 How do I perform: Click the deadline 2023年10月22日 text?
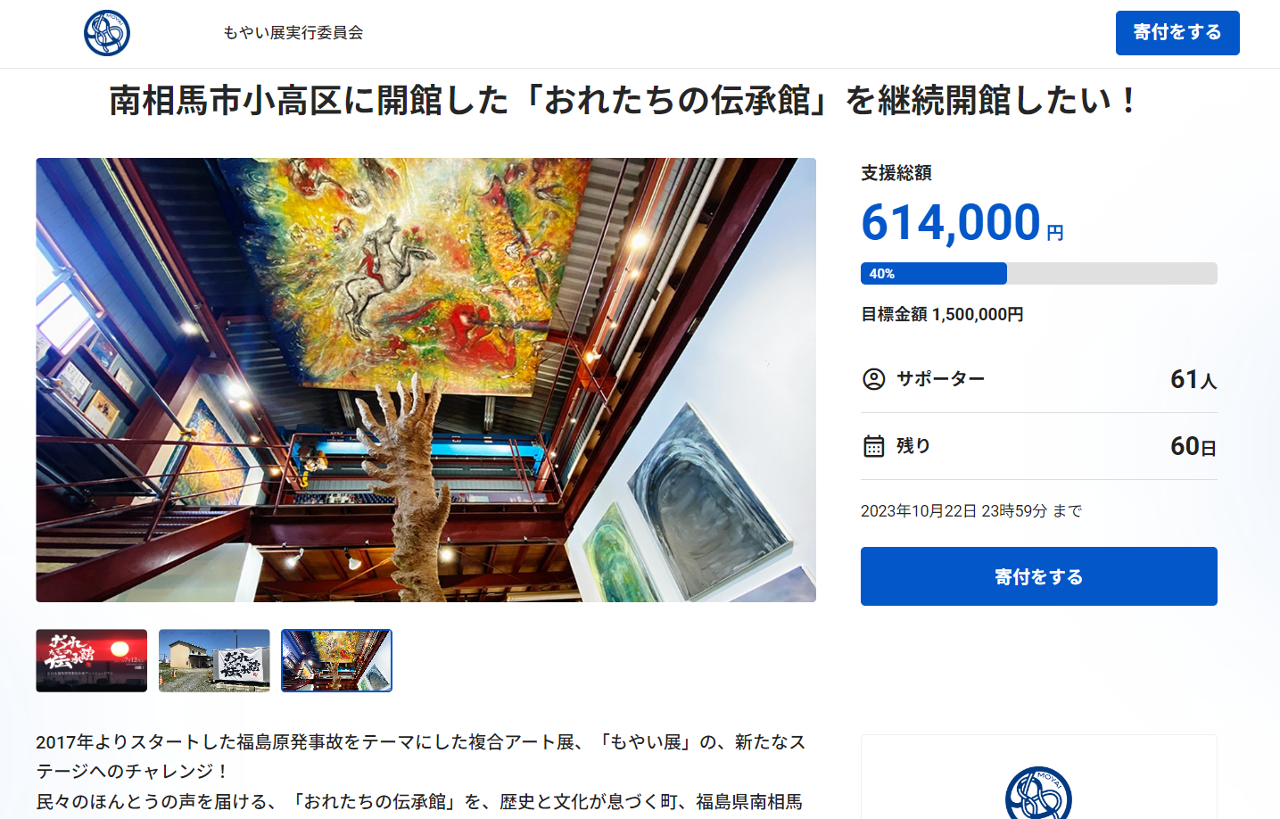[x=971, y=511]
